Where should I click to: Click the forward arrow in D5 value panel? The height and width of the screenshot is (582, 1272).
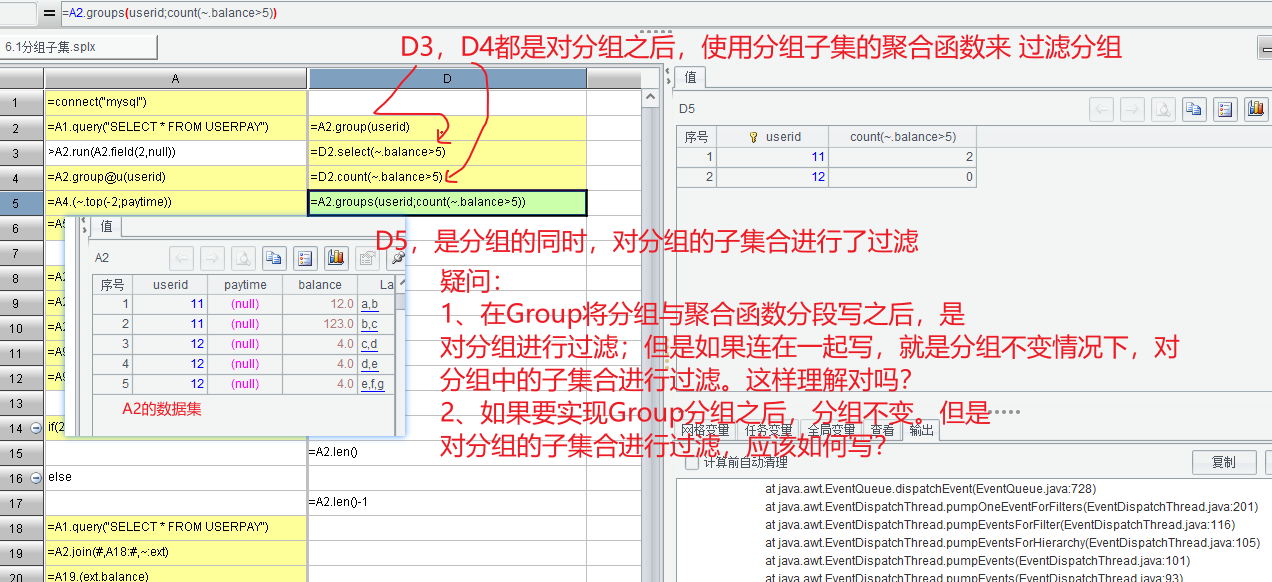[1132, 109]
